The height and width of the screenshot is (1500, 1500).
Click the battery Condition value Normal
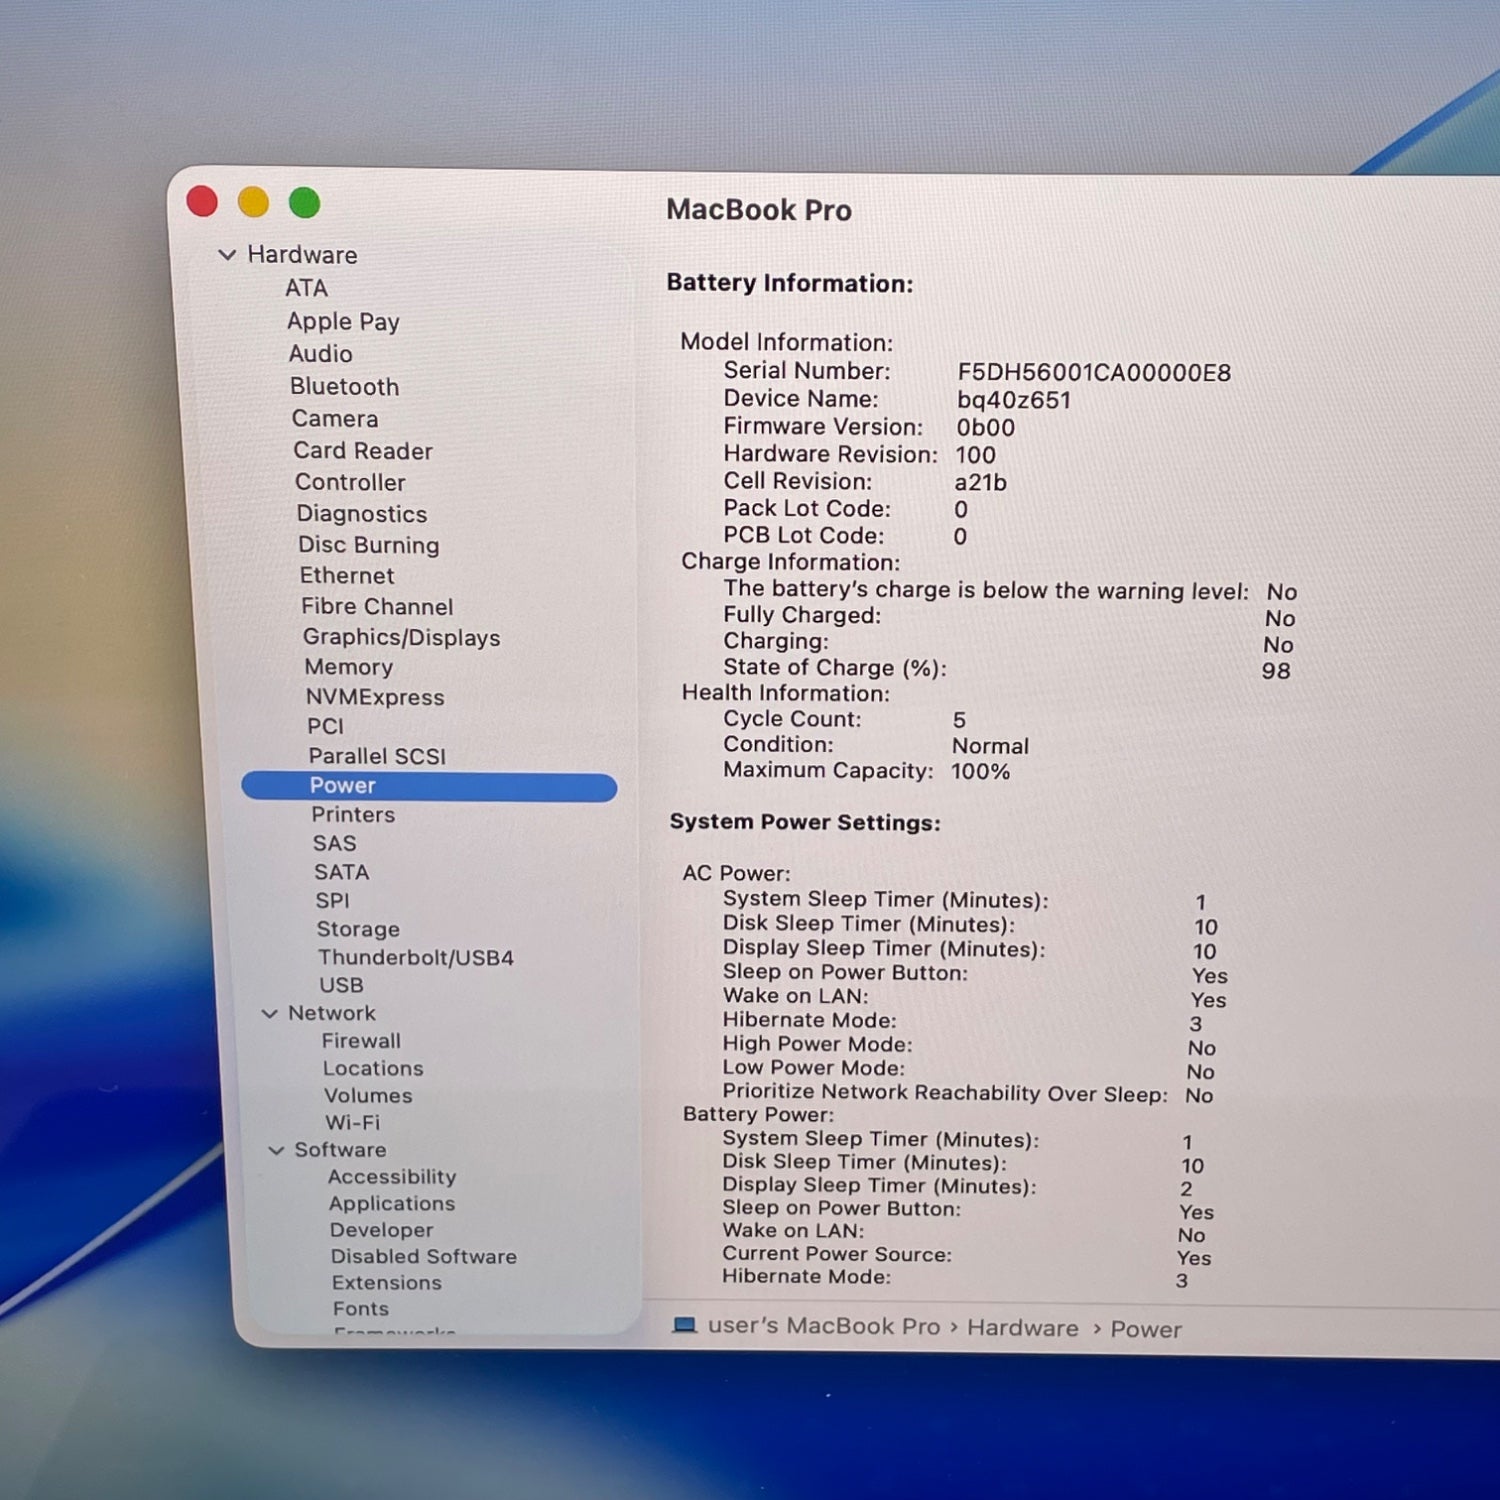tap(990, 746)
